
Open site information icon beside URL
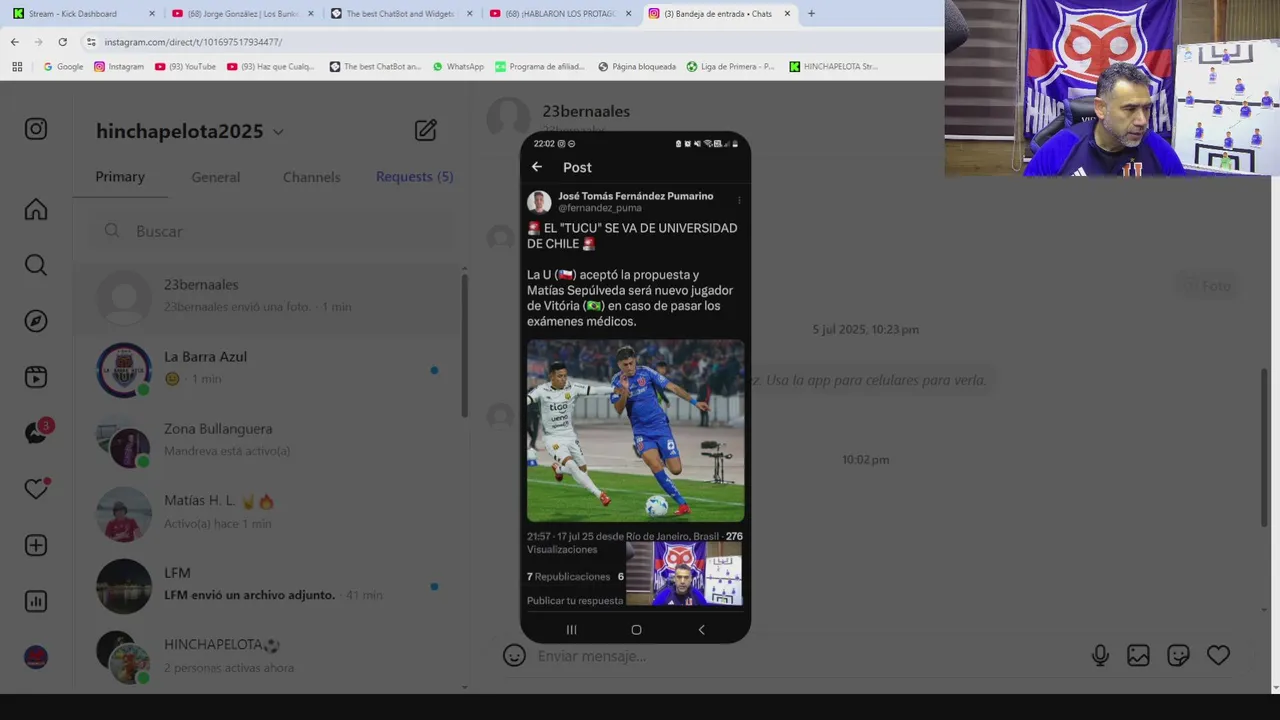pyautogui.click(x=91, y=42)
